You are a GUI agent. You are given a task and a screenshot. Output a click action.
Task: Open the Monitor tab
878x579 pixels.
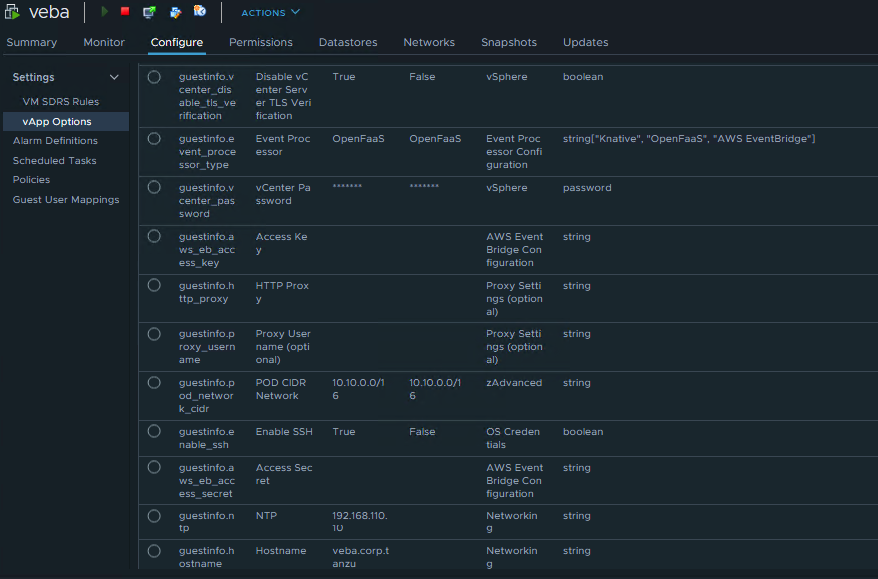click(104, 42)
